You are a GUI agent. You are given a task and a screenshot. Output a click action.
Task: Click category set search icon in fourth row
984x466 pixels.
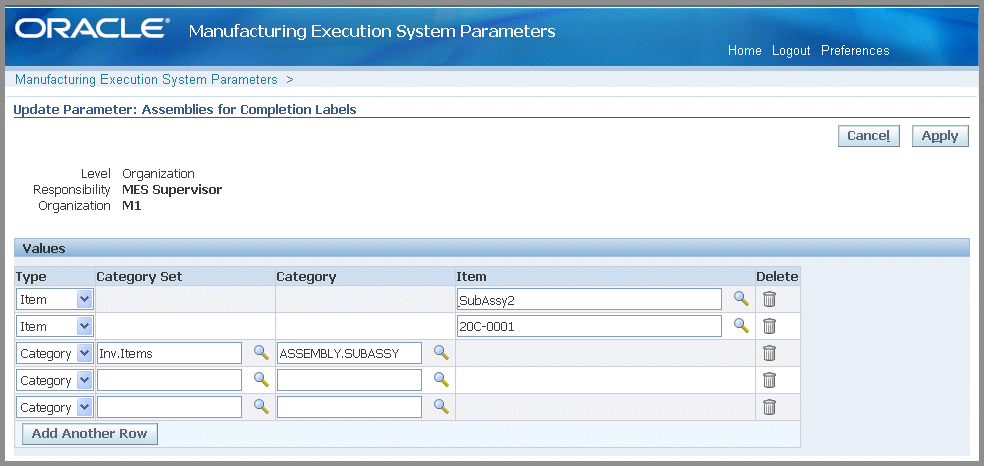[261, 379]
